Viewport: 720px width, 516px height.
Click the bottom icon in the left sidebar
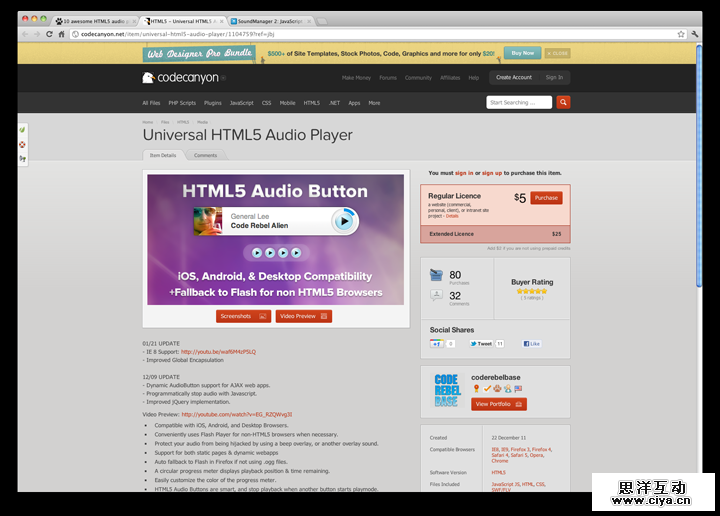22,159
